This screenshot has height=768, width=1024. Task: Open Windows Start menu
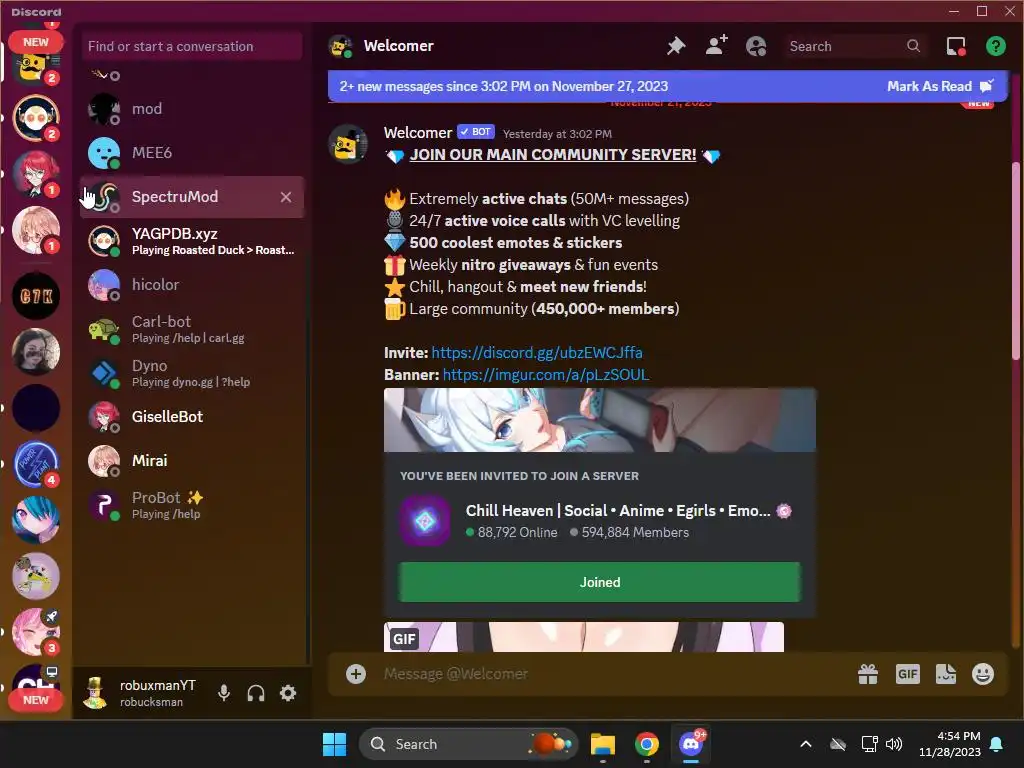pos(334,744)
